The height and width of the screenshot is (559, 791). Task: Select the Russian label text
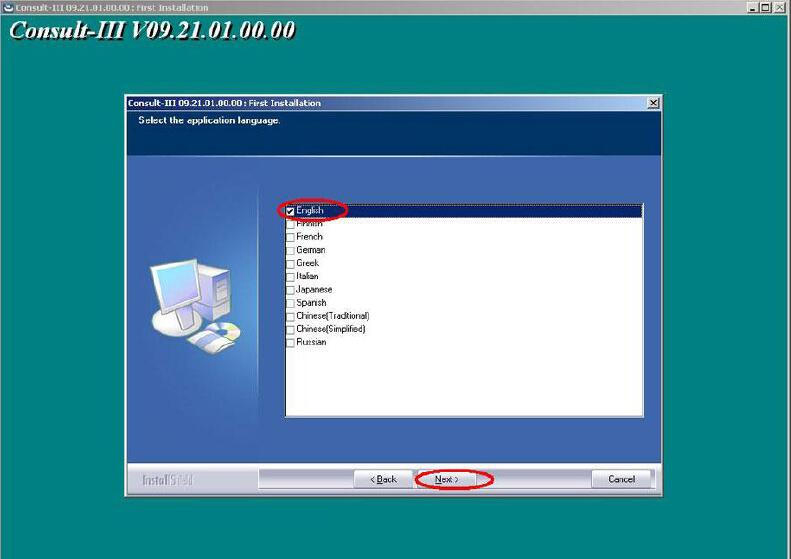click(x=311, y=342)
